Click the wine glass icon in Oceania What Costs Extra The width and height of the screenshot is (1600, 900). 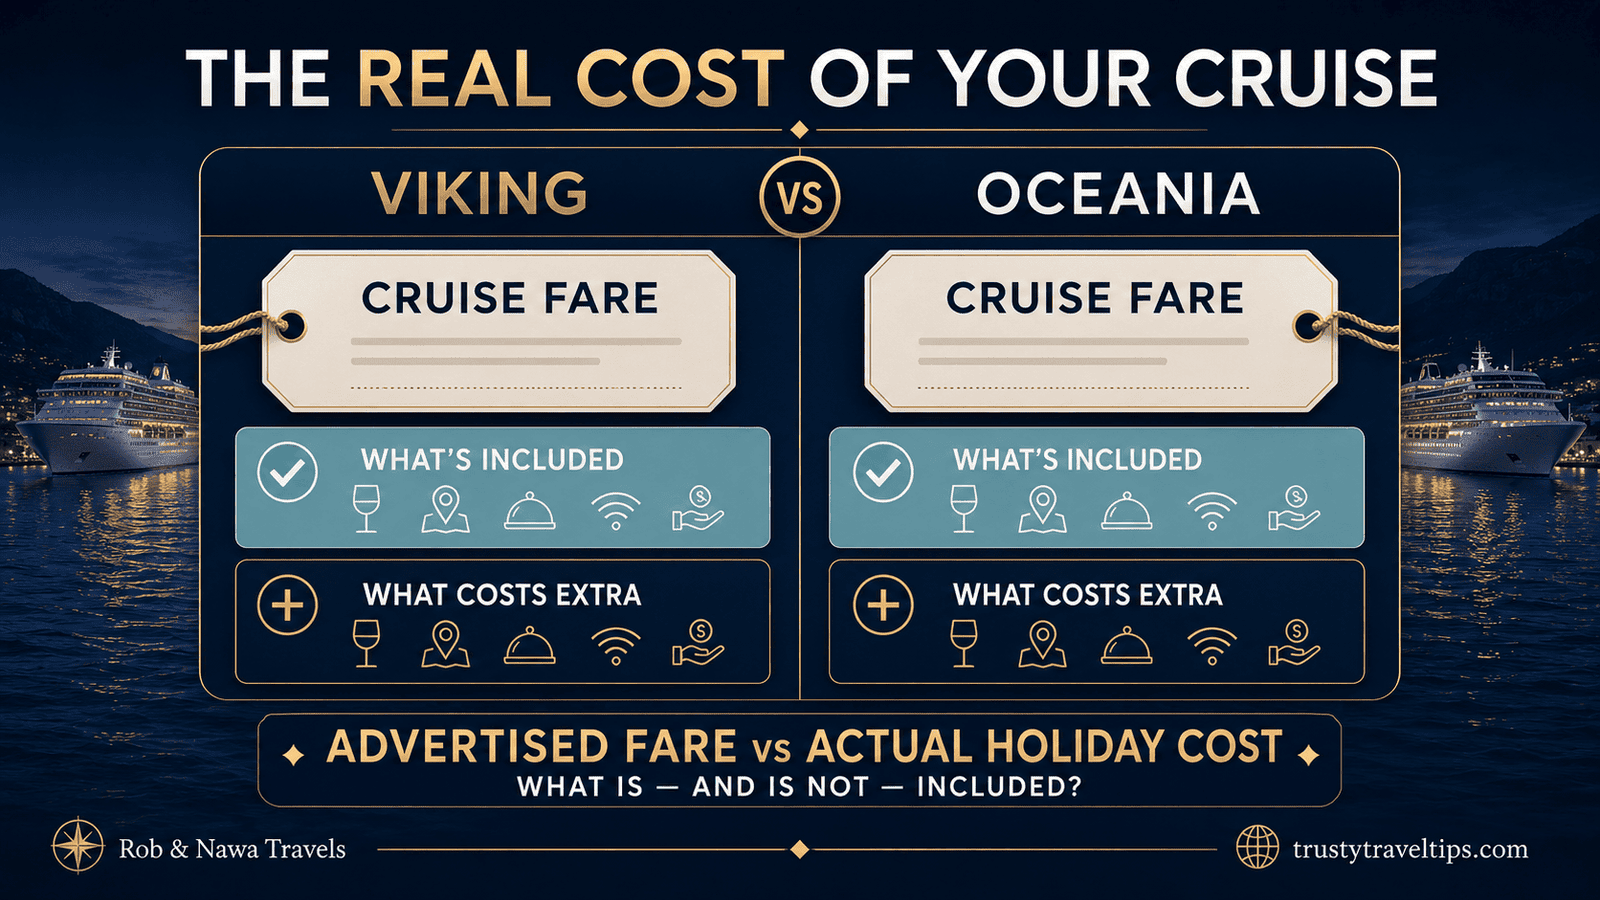coord(963,644)
